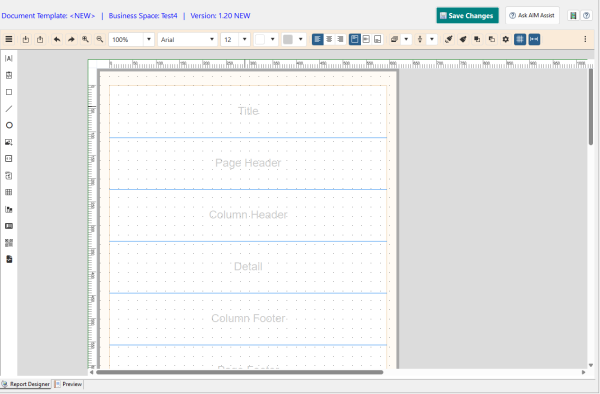The image size is (600, 394).
Task: Undo the last action
Action: [57, 39]
